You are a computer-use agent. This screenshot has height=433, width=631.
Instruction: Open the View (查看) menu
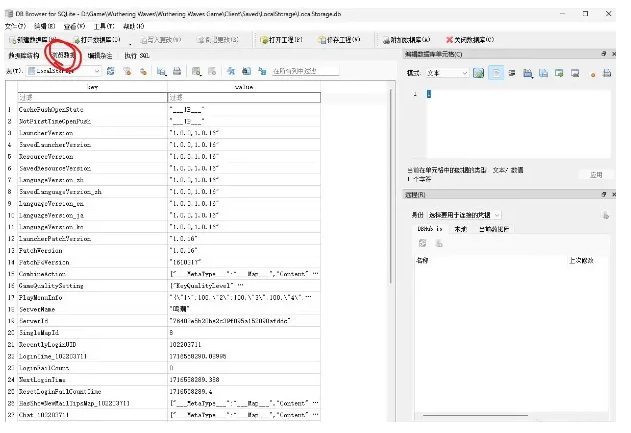tap(74, 26)
